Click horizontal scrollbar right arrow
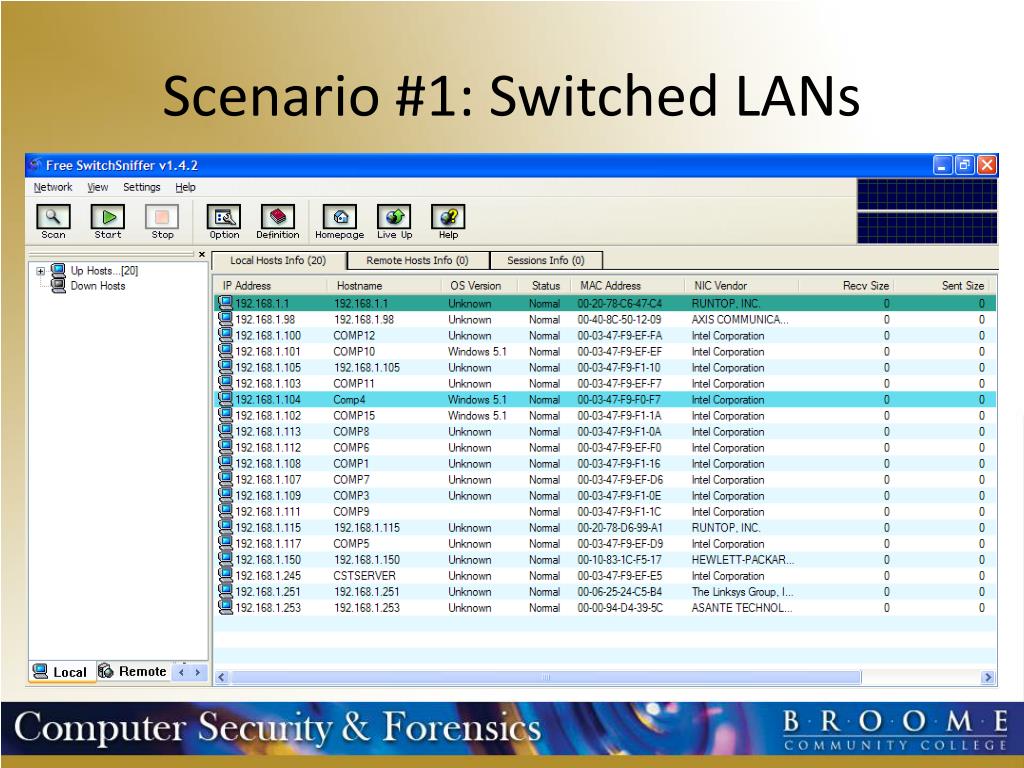 click(x=987, y=677)
